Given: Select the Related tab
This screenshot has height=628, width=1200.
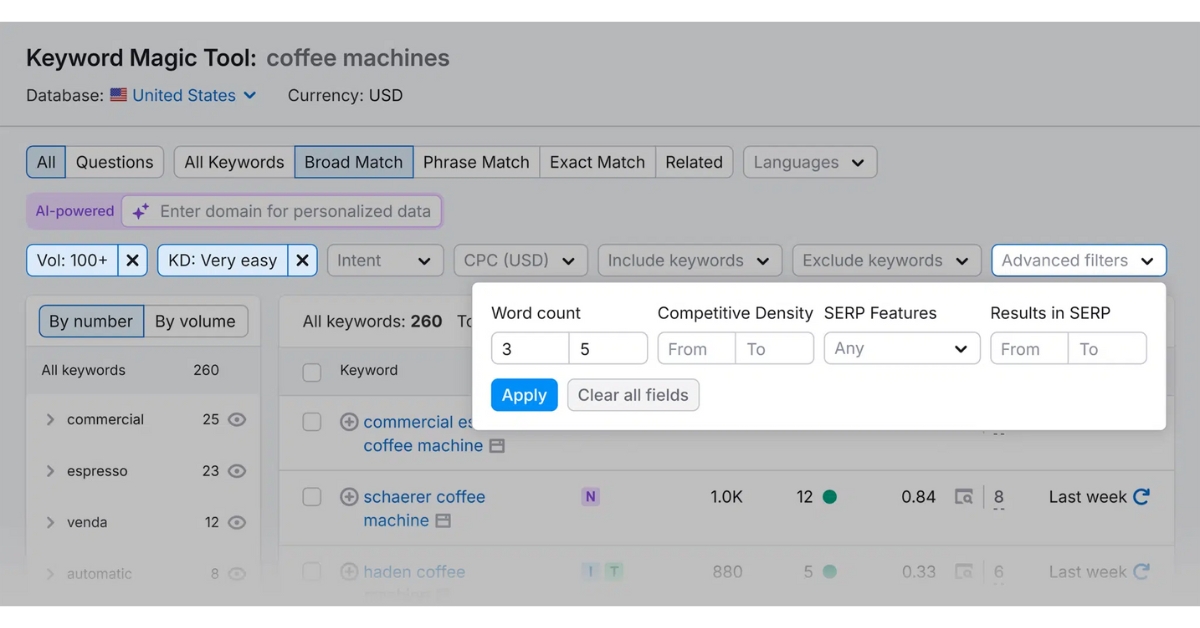Looking at the screenshot, I should tap(694, 162).
